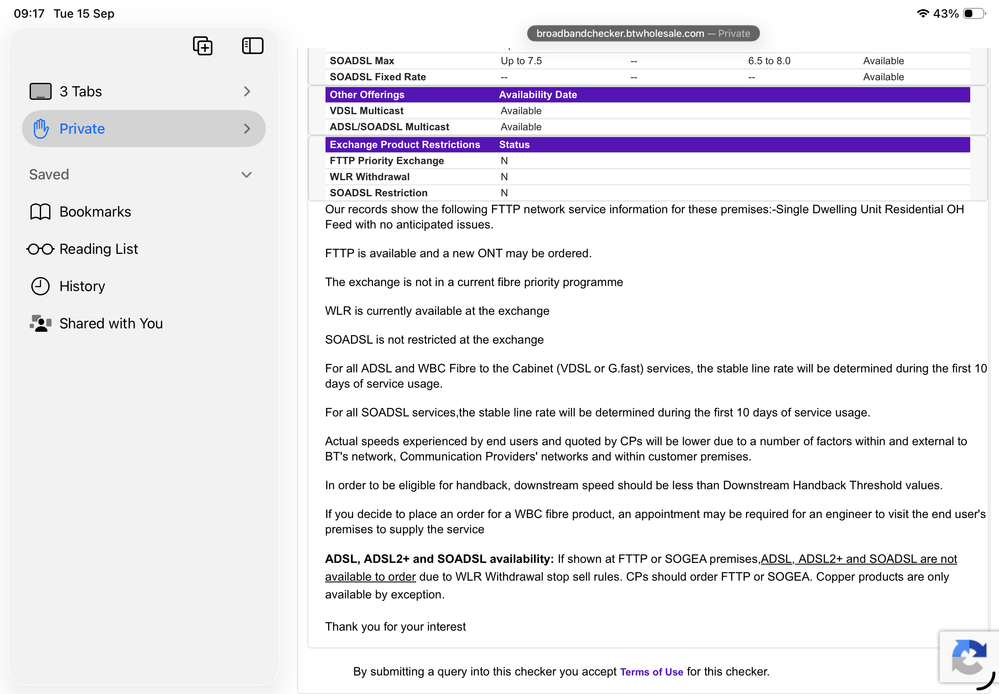Click the VDSL Multicast row label
The width and height of the screenshot is (999, 694).
coord(366,111)
